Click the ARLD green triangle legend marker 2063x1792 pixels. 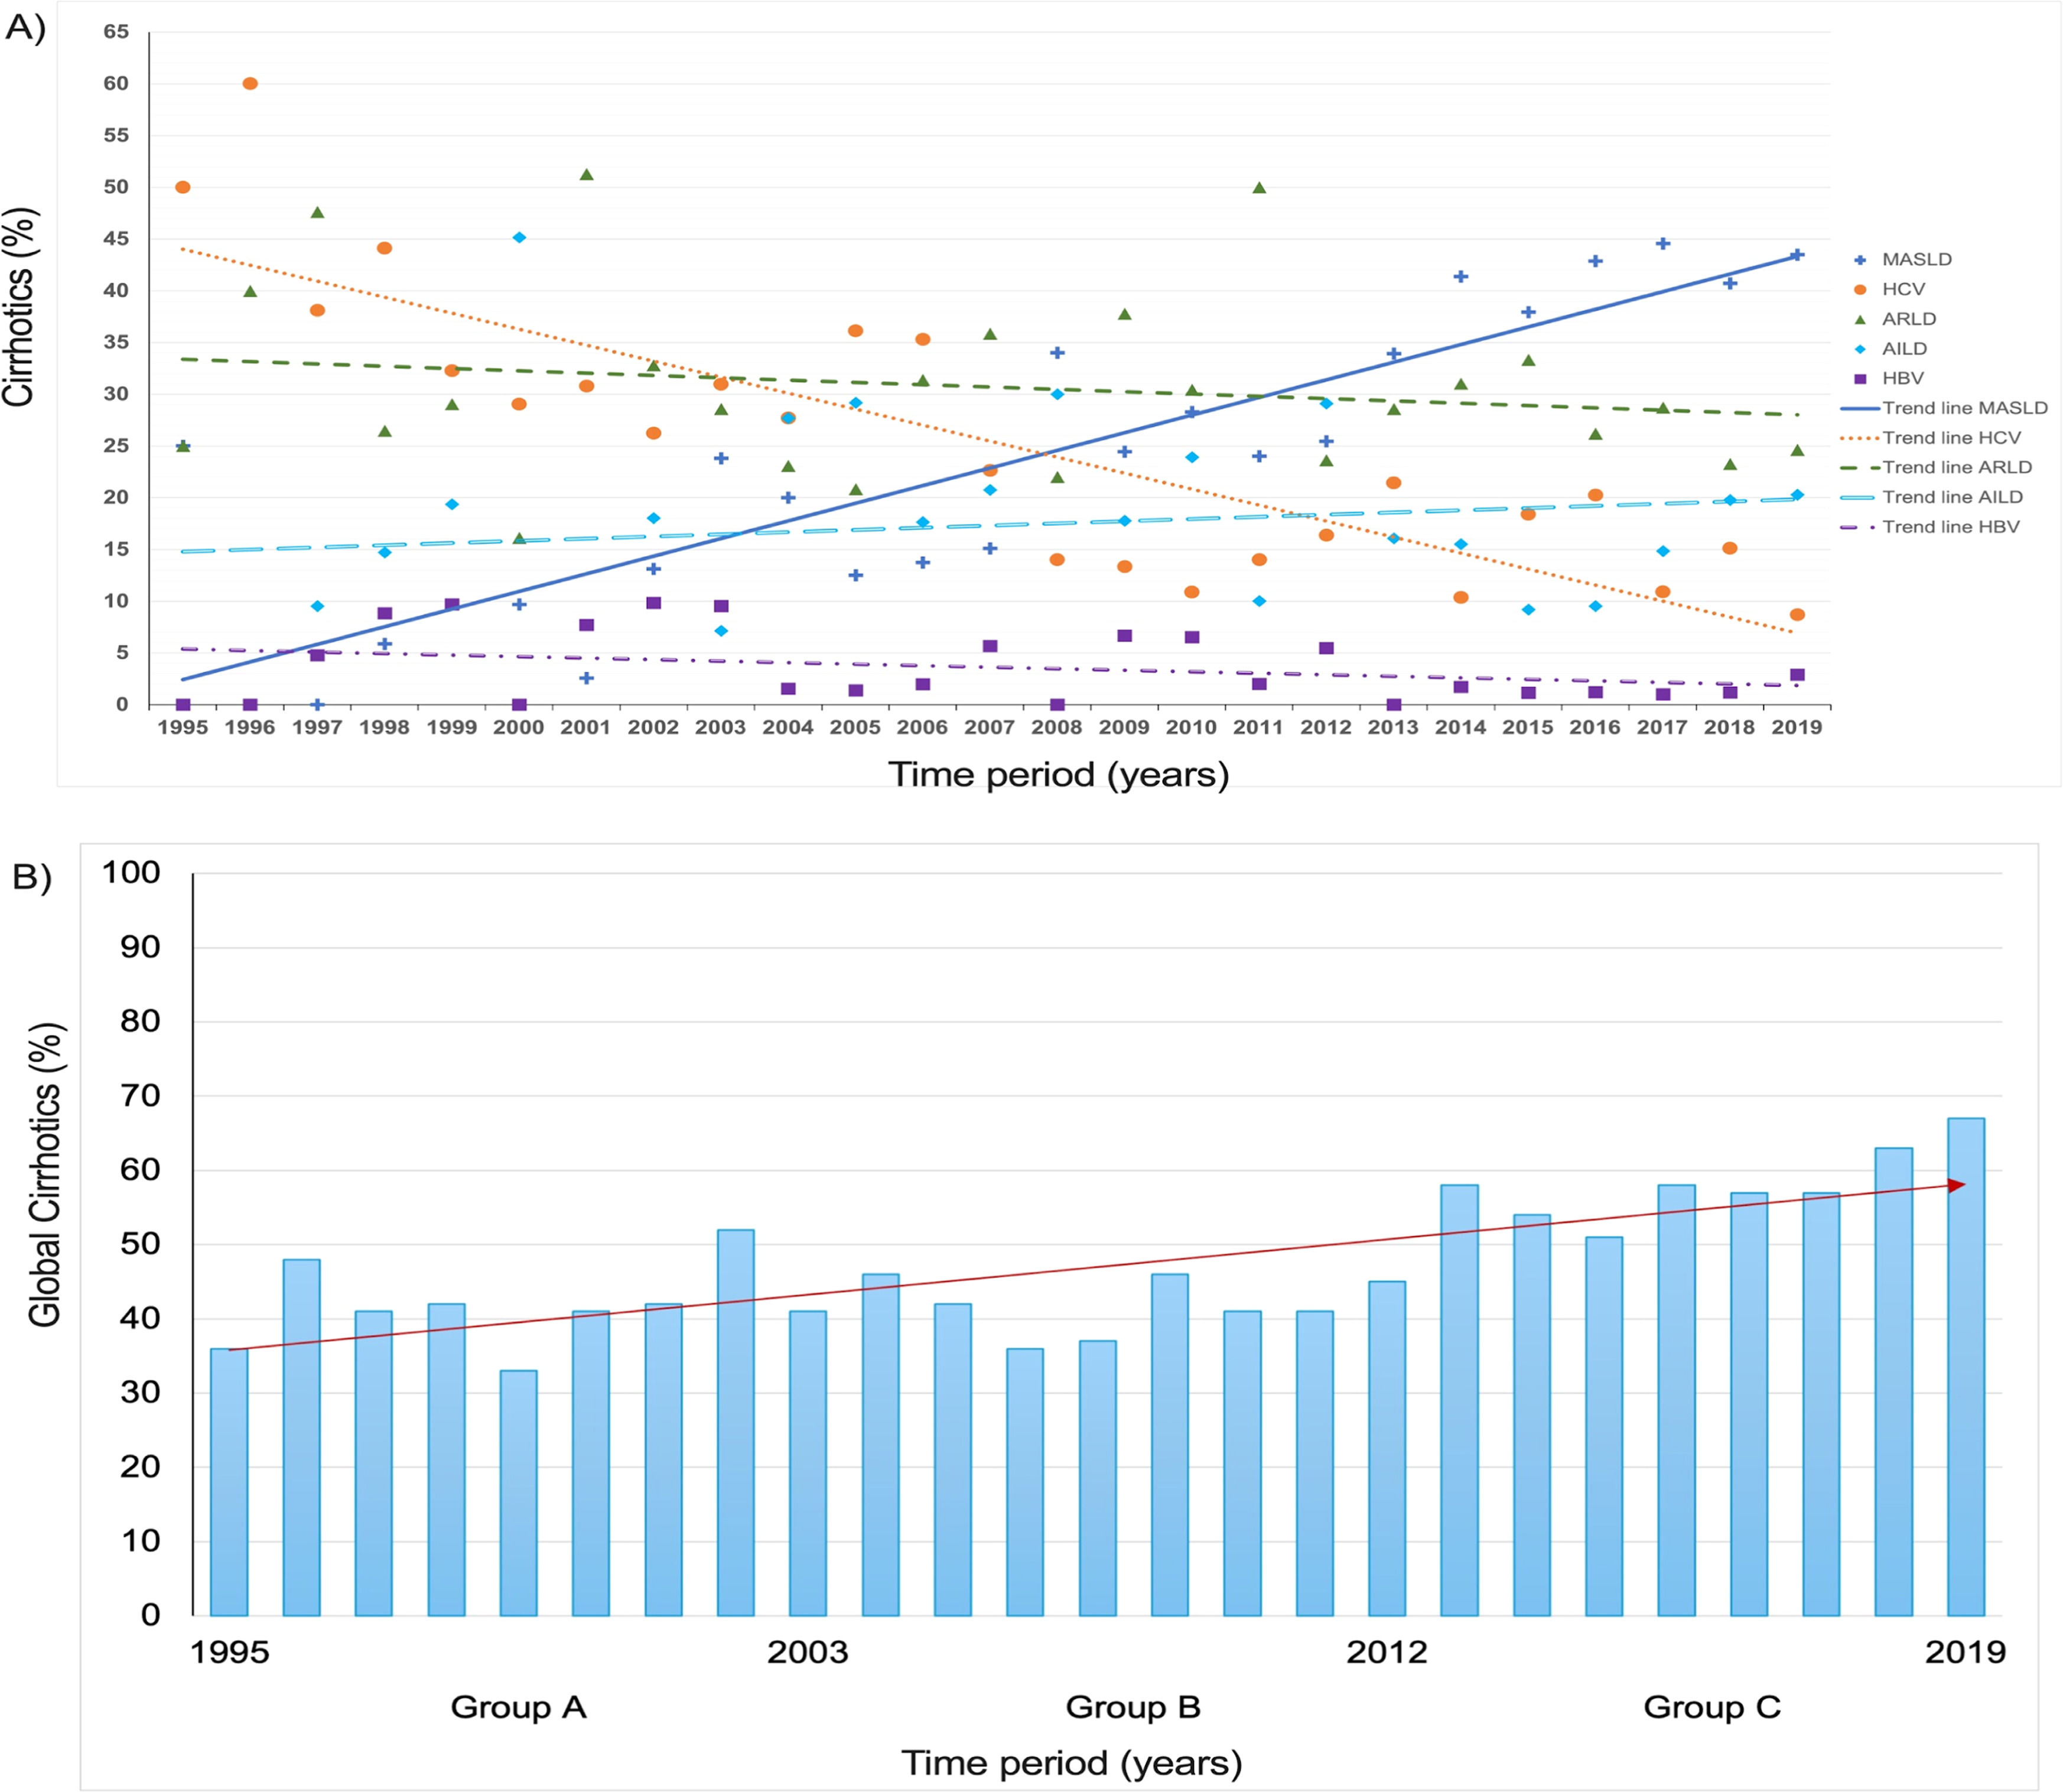click(1860, 320)
